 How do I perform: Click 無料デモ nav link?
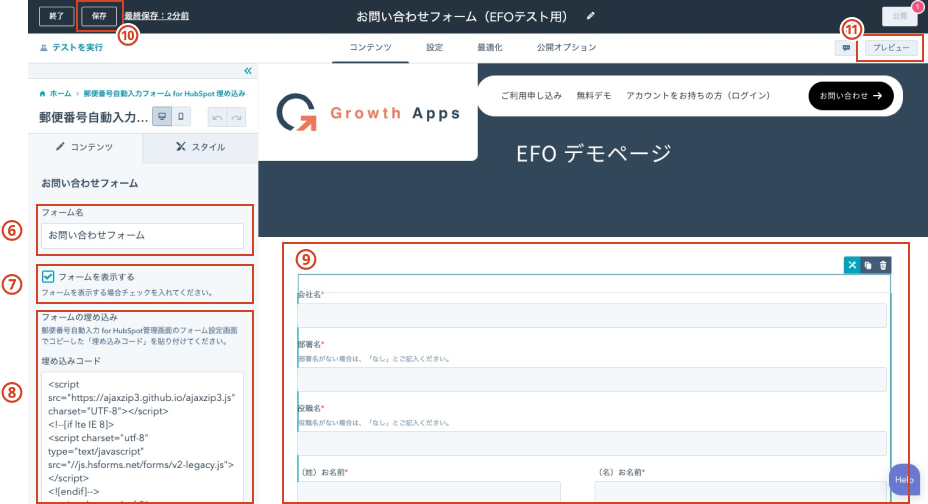[594, 95]
